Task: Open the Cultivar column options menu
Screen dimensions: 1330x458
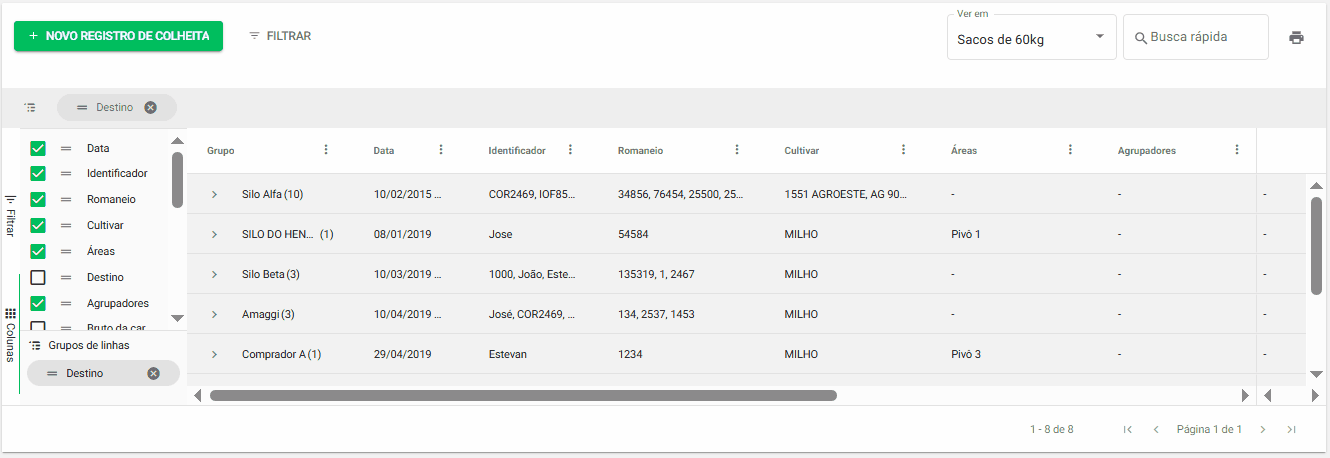Action: pos(903,150)
